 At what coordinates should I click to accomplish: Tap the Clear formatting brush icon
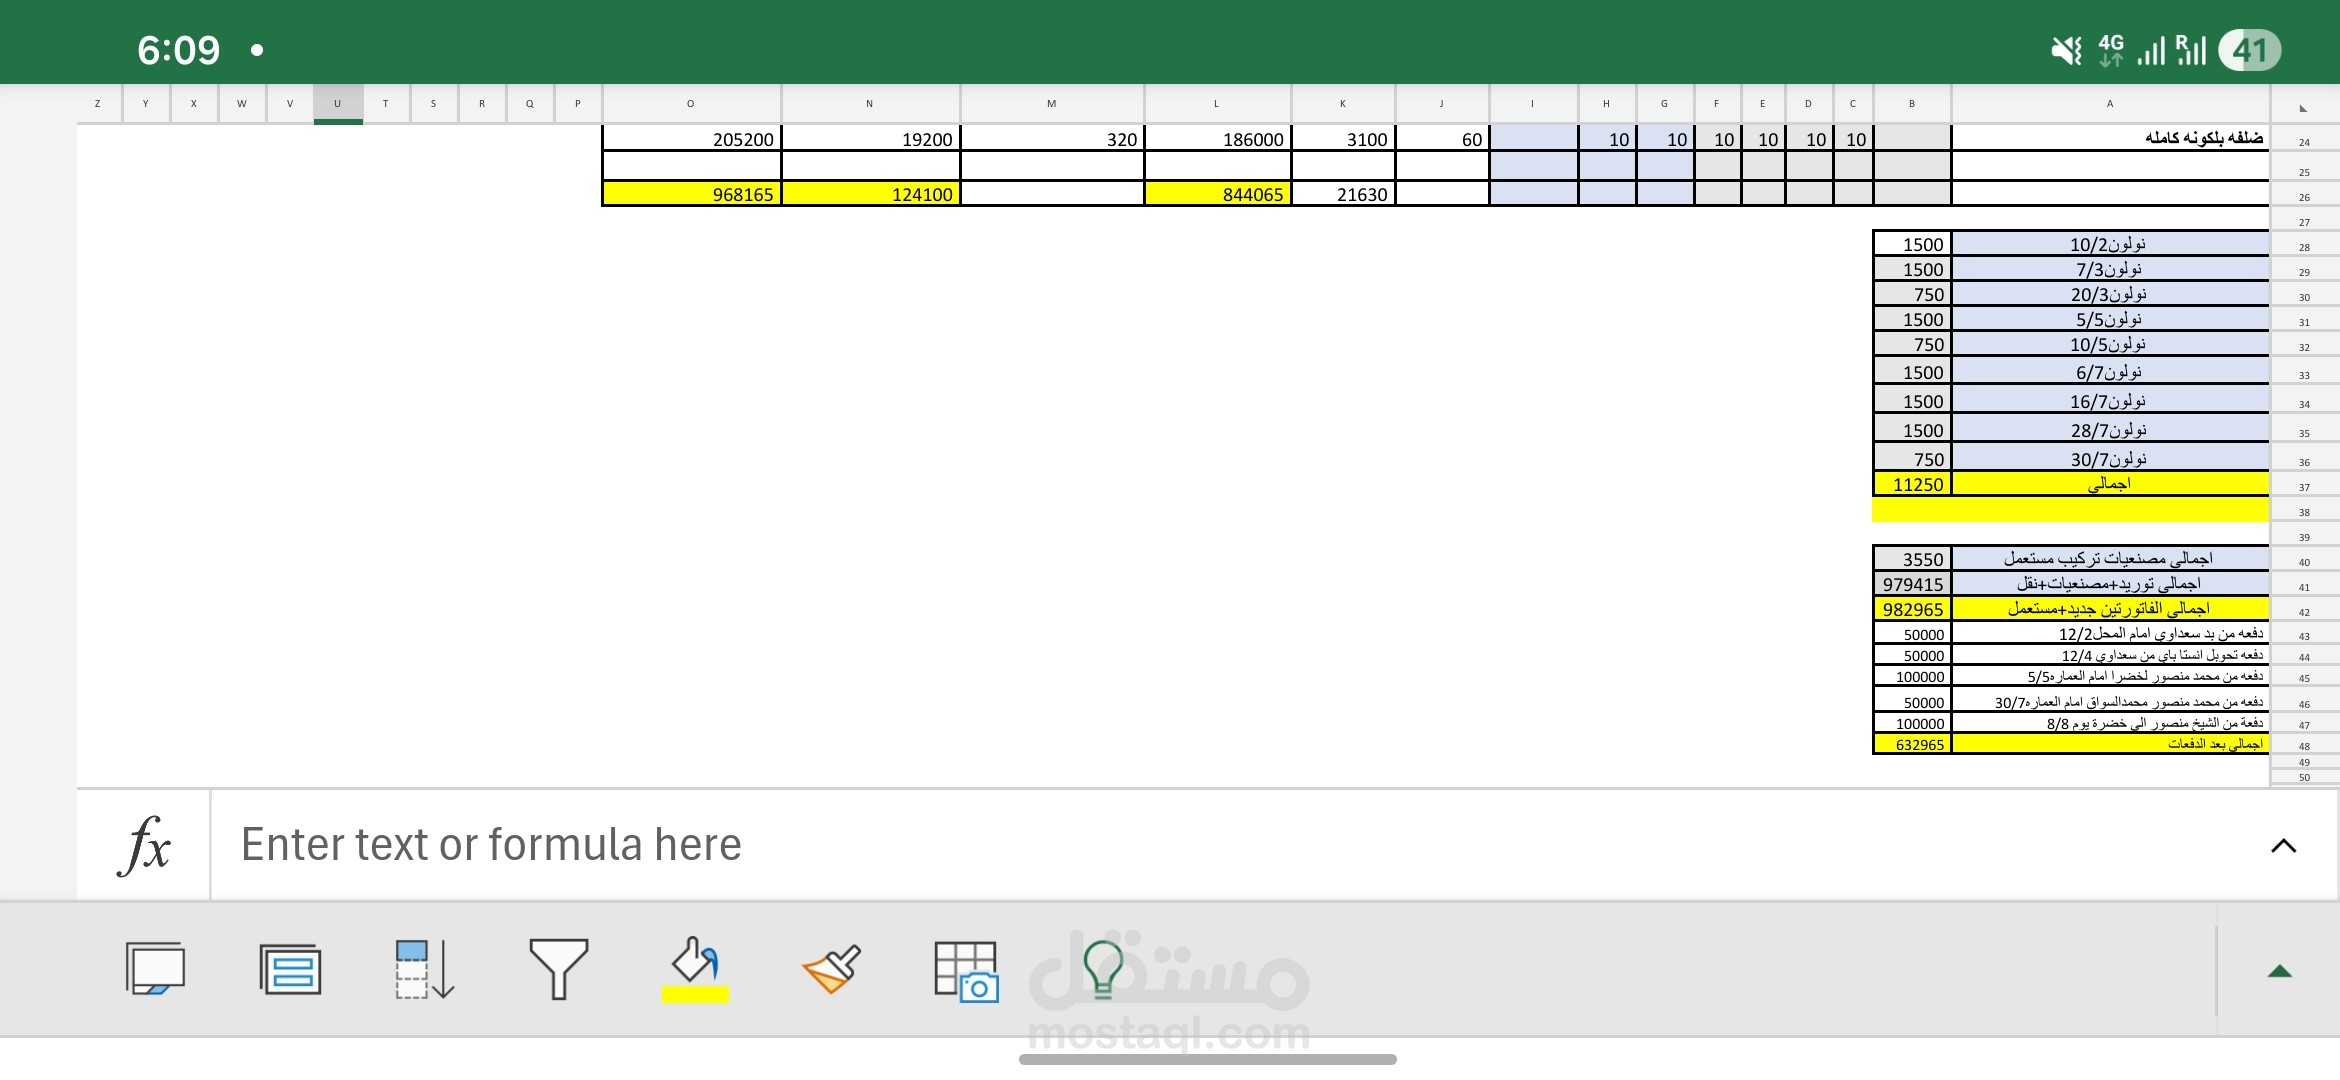[x=831, y=969]
